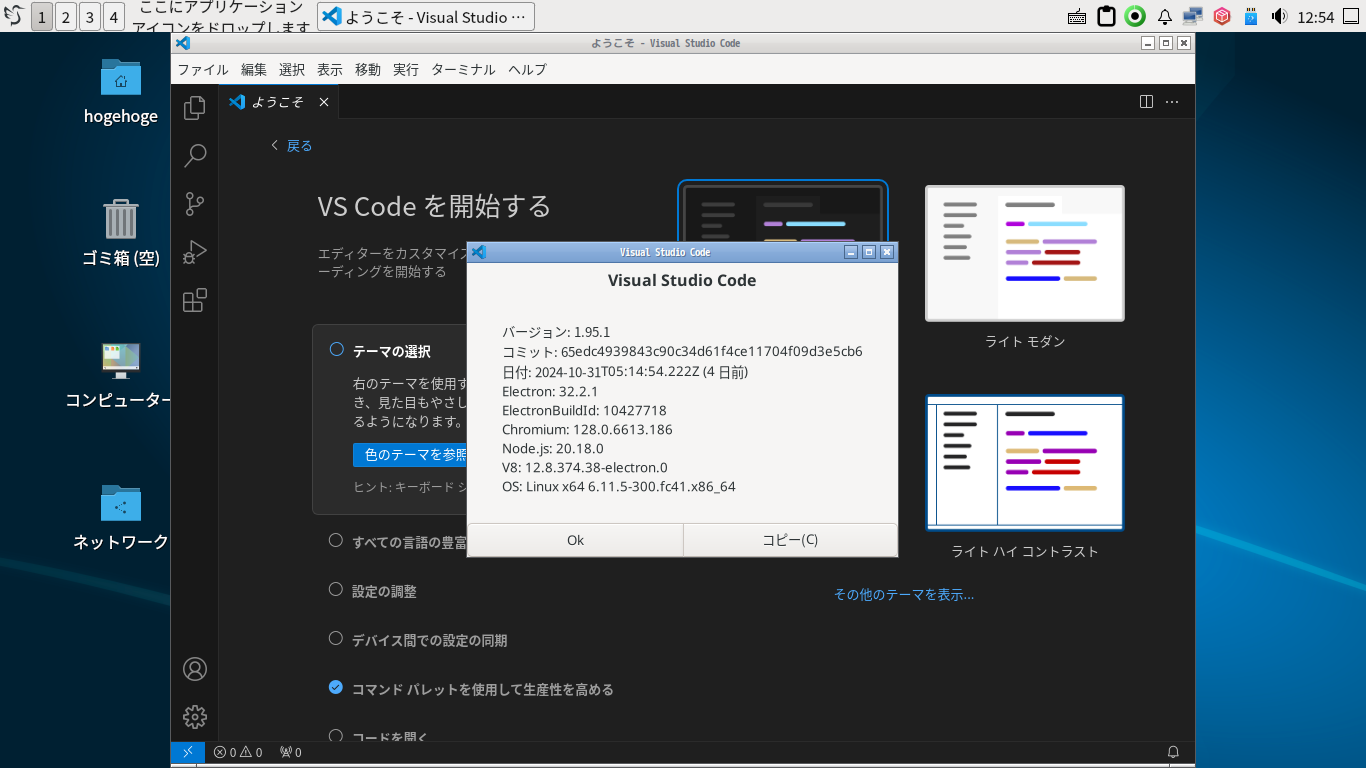Click the Electron: 32.2.1 line

(x=550, y=391)
